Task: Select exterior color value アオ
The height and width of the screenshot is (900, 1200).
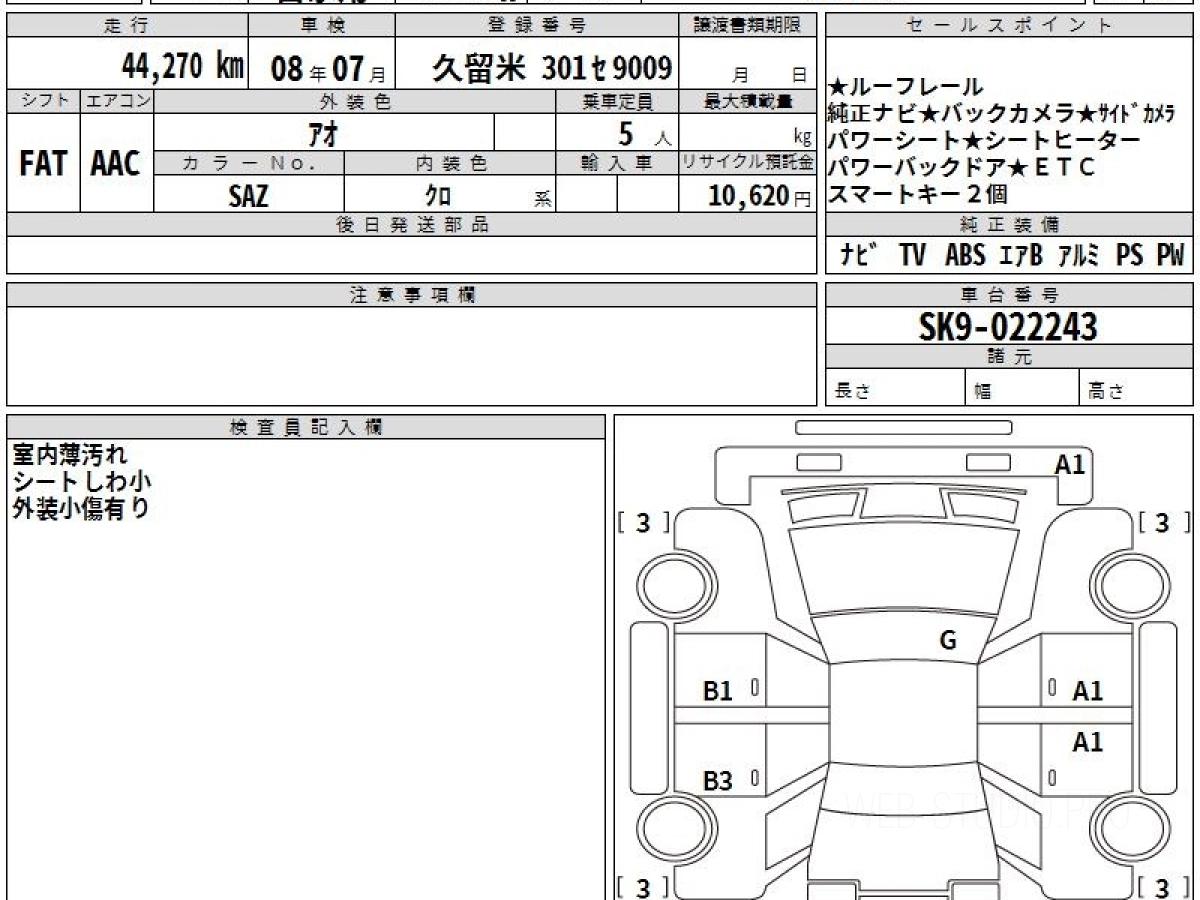Action: (x=324, y=133)
